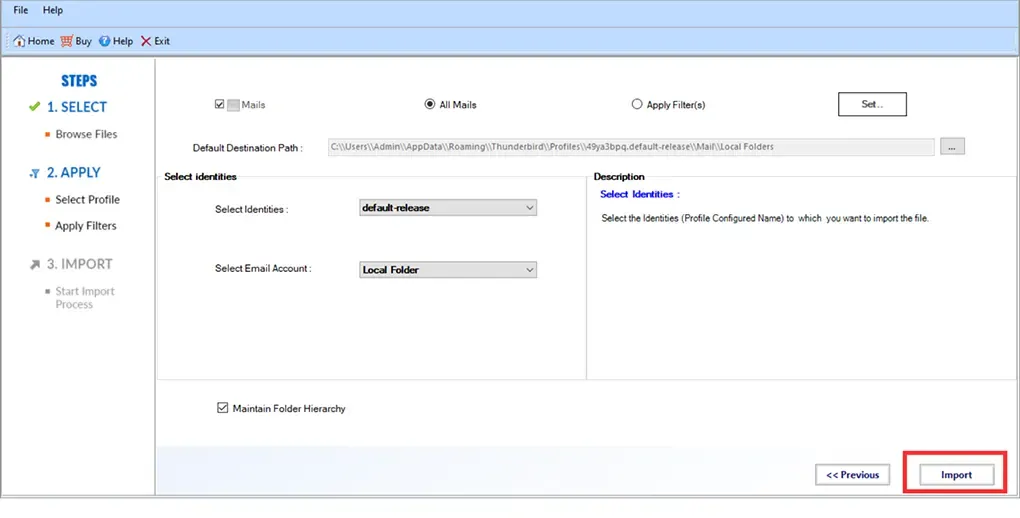1020x518 pixels.
Task: Click the Home toolbar icon
Action: point(20,41)
